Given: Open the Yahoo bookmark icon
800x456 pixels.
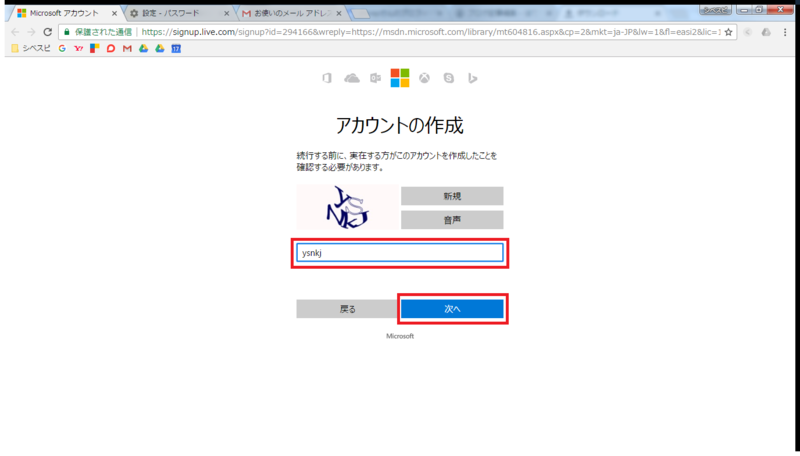Looking at the screenshot, I should (79, 48).
